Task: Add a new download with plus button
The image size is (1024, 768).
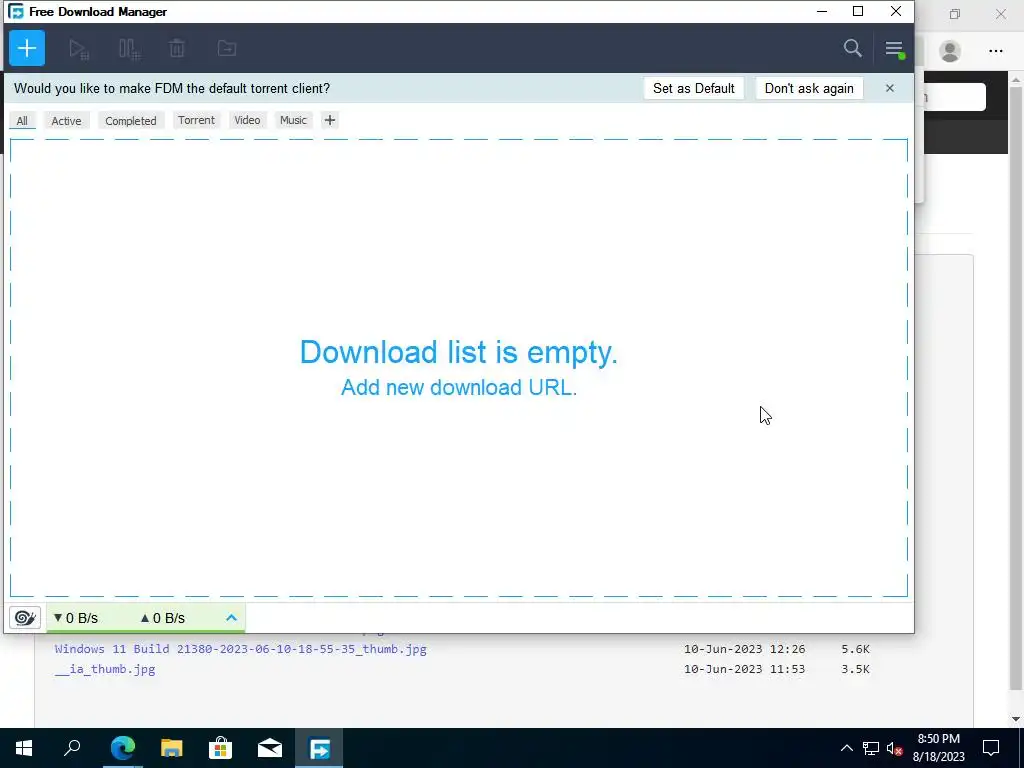Action: (x=27, y=48)
